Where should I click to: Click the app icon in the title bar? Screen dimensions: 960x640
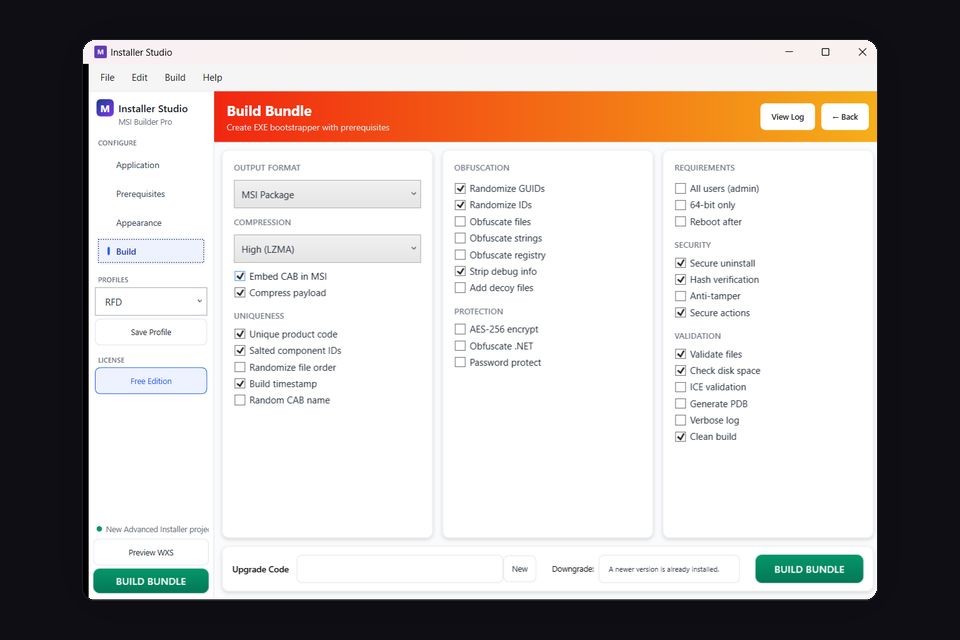(101, 52)
